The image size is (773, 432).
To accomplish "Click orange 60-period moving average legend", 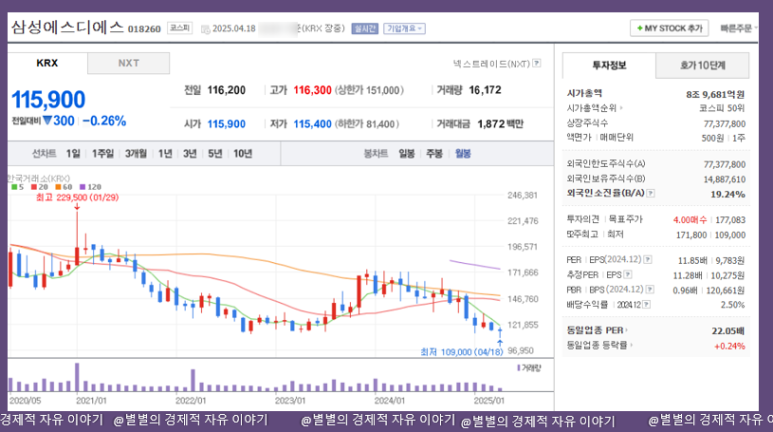I will (64, 187).
